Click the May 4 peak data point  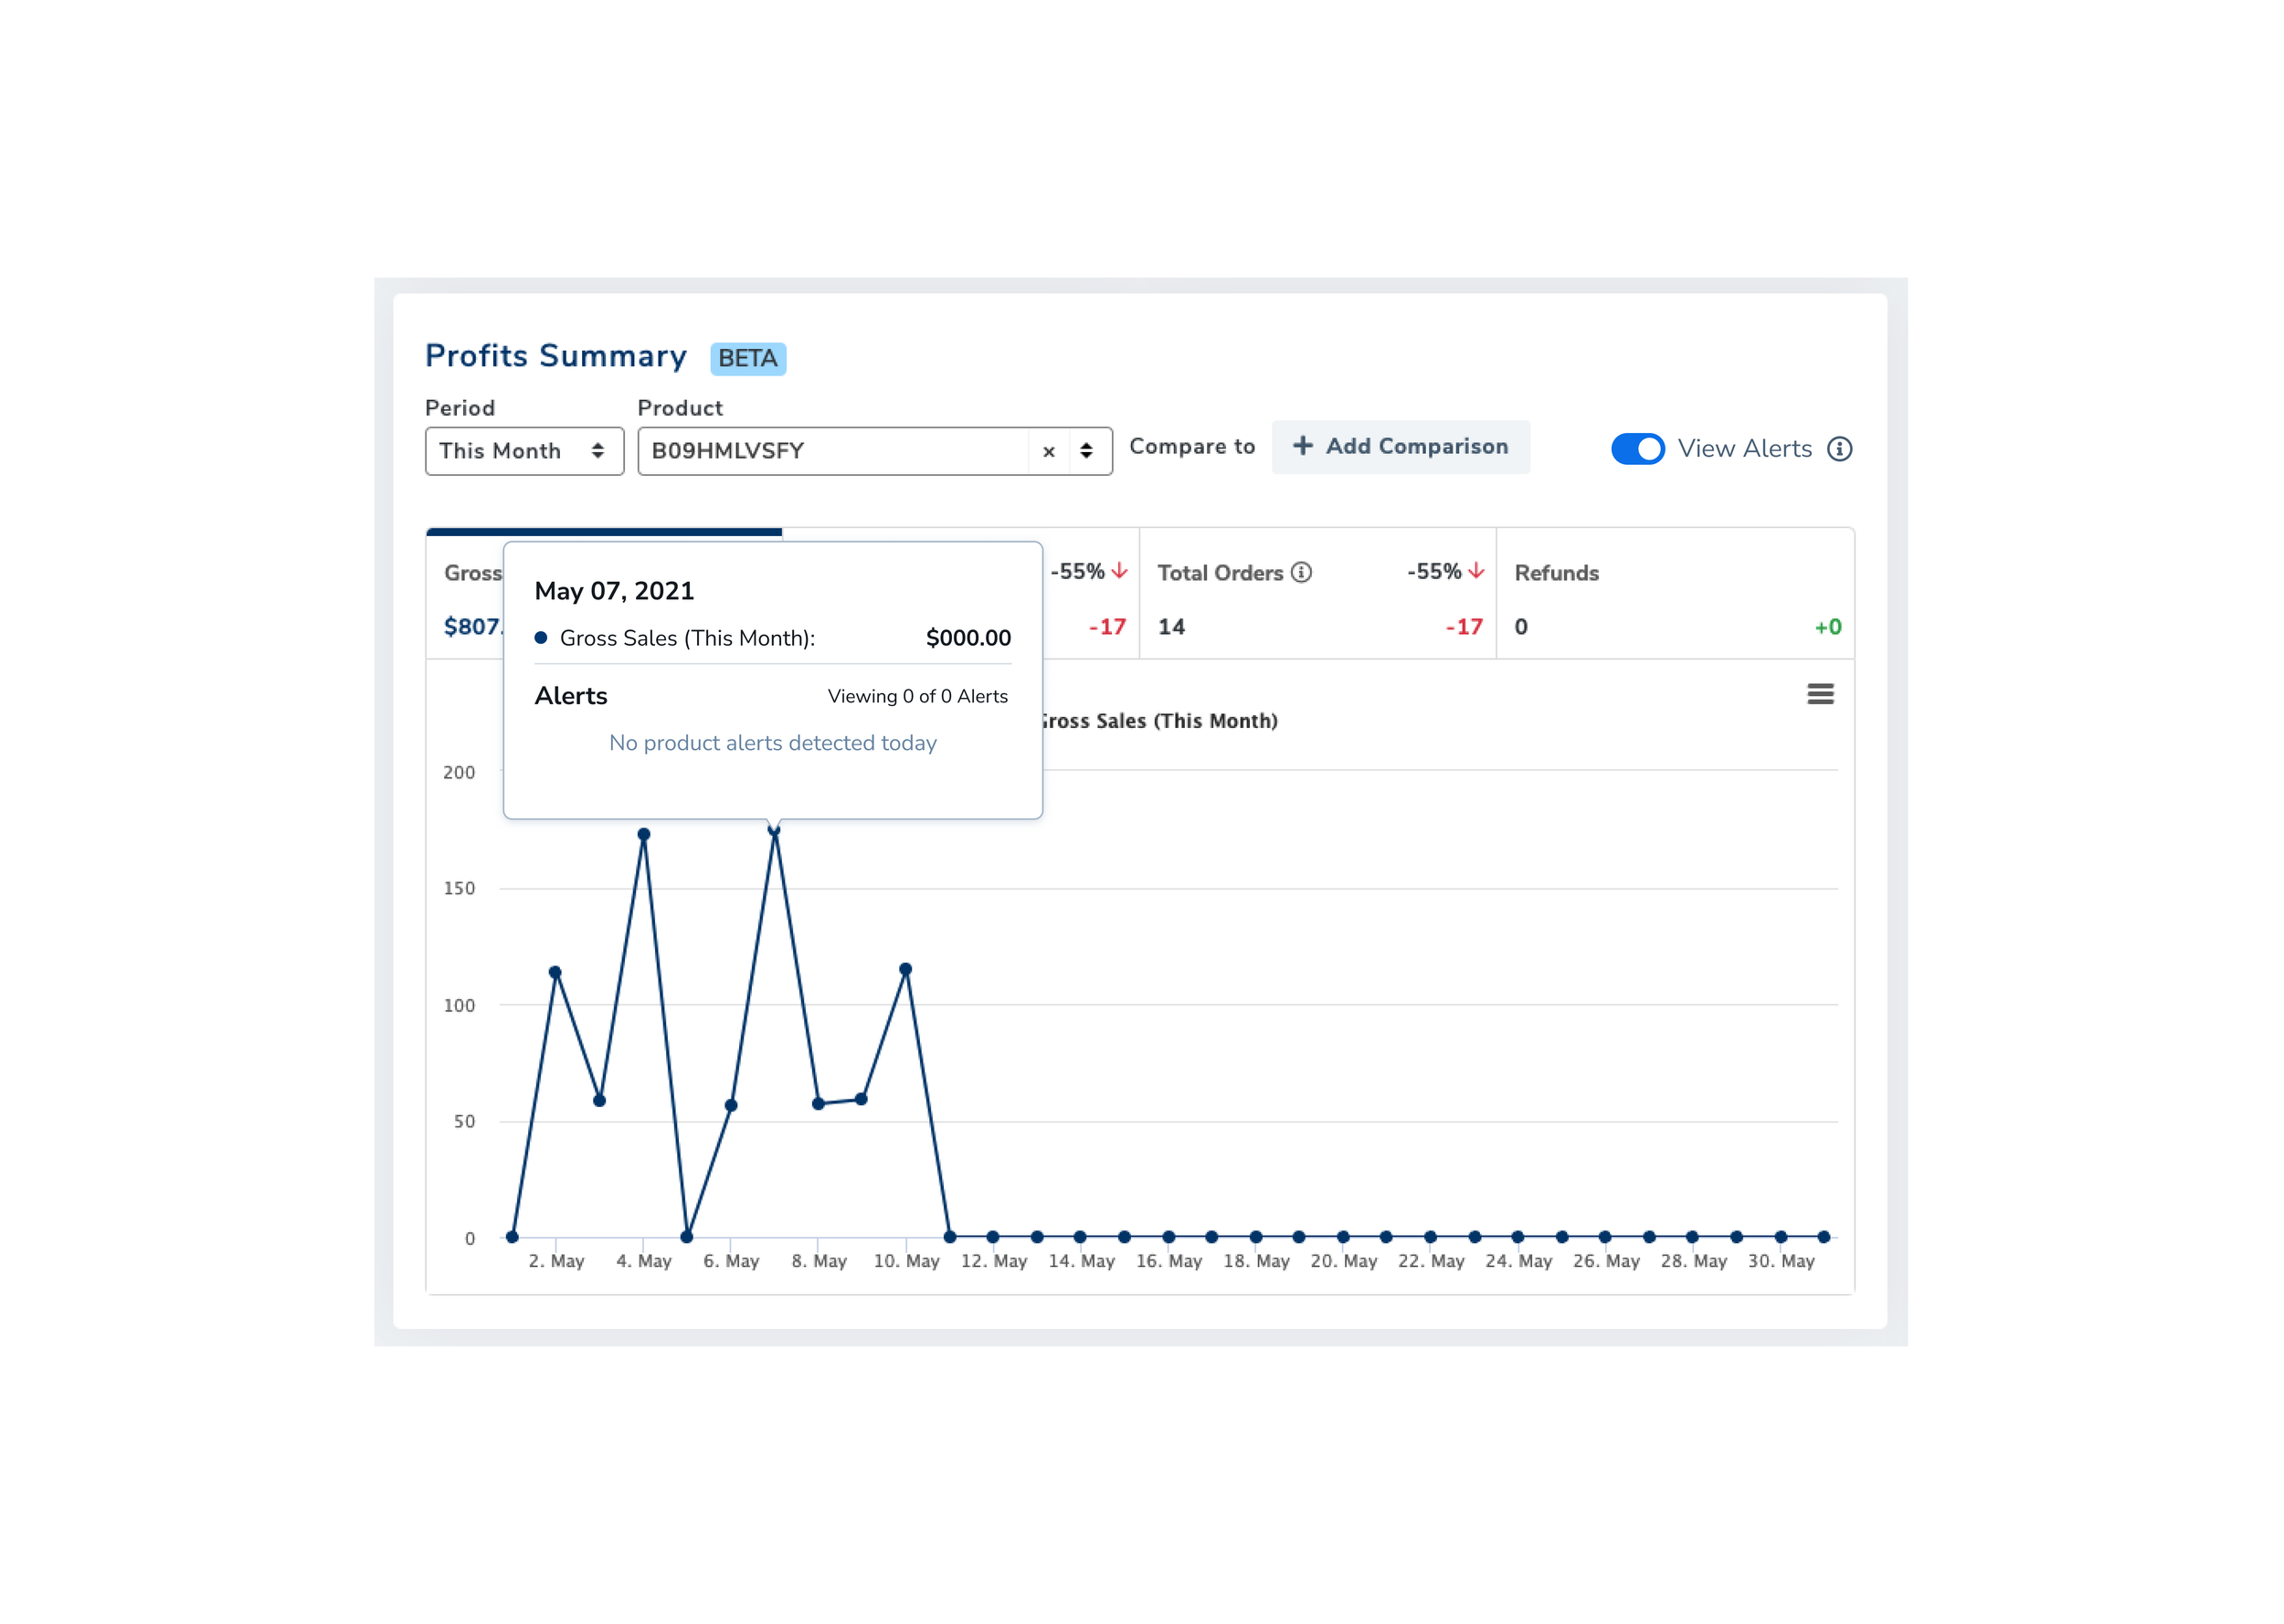point(644,834)
